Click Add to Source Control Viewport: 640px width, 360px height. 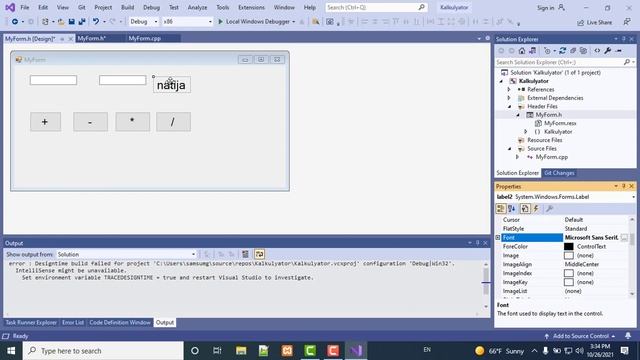(580, 336)
